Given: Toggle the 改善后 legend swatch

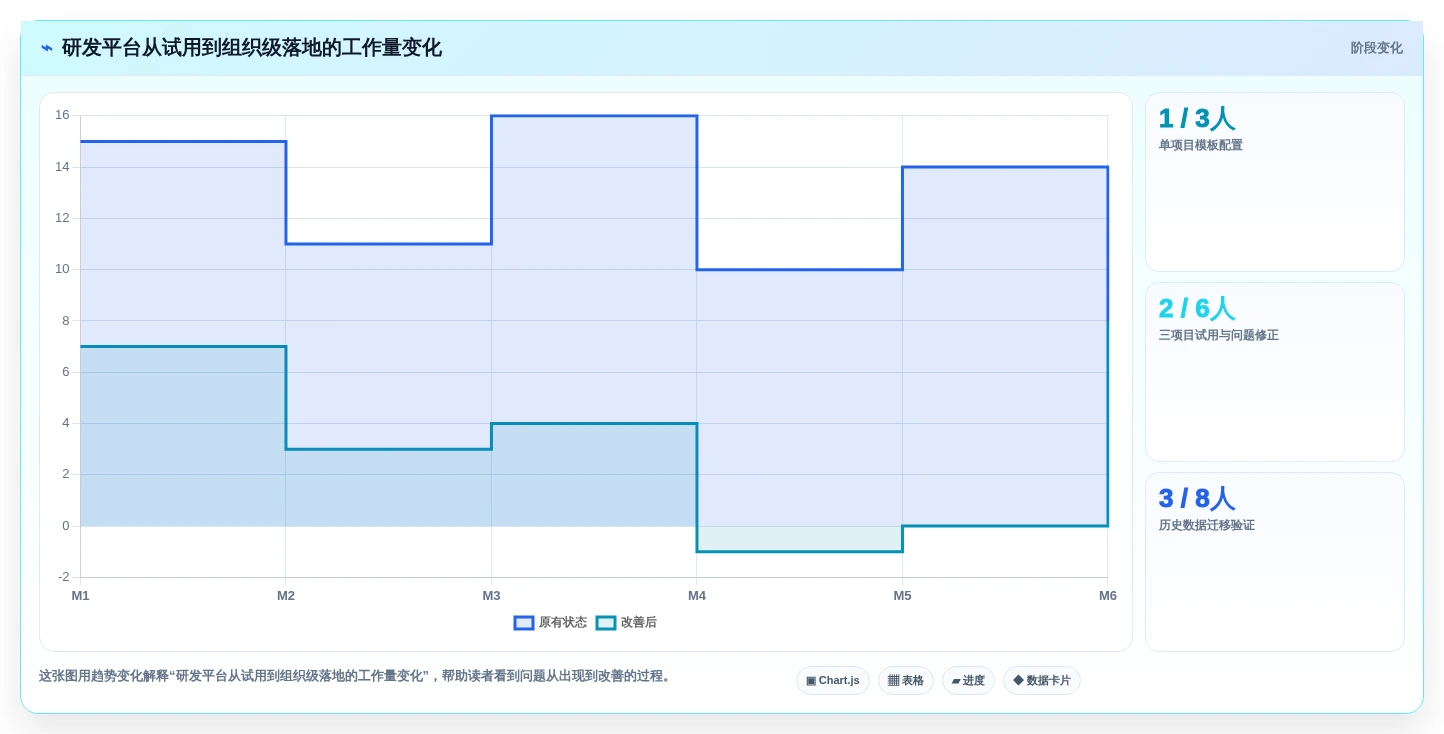Looking at the screenshot, I should click(606, 623).
